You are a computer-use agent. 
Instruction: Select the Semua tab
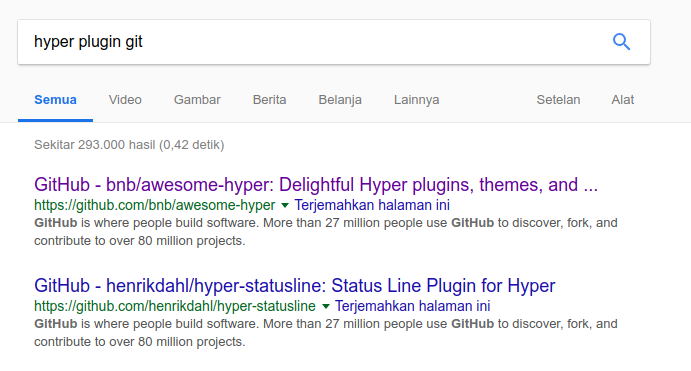(56, 100)
